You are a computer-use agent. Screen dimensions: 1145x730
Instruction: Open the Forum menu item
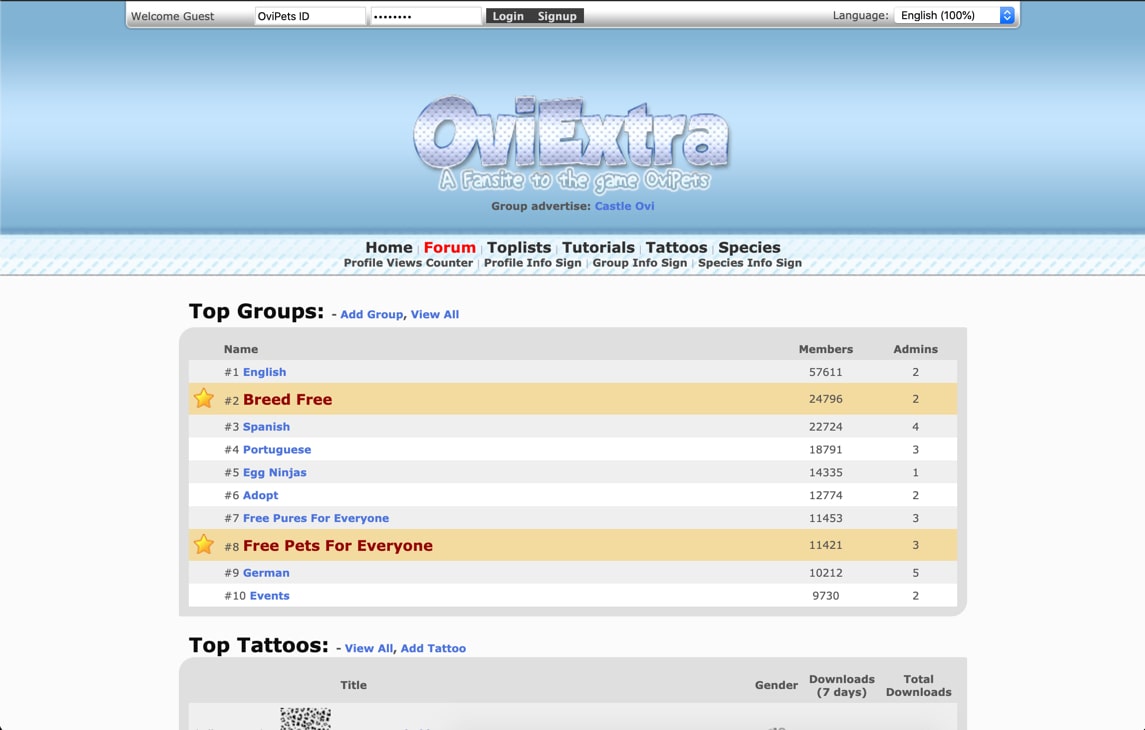pyautogui.click(x=449, y=247)
